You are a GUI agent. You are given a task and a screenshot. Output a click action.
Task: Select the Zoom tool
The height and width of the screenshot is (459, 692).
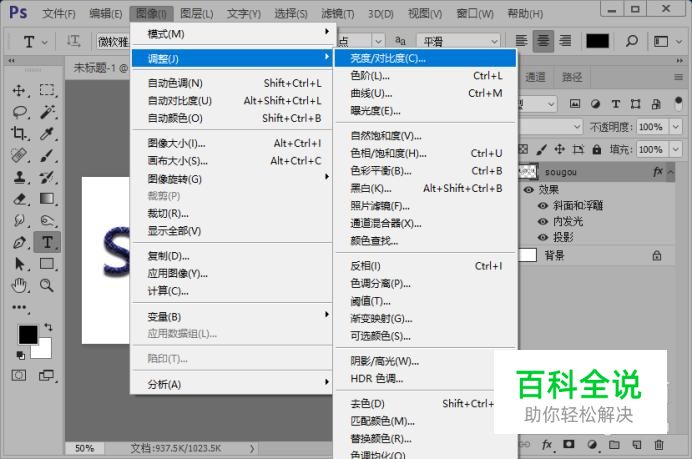[x=47, y=286]
